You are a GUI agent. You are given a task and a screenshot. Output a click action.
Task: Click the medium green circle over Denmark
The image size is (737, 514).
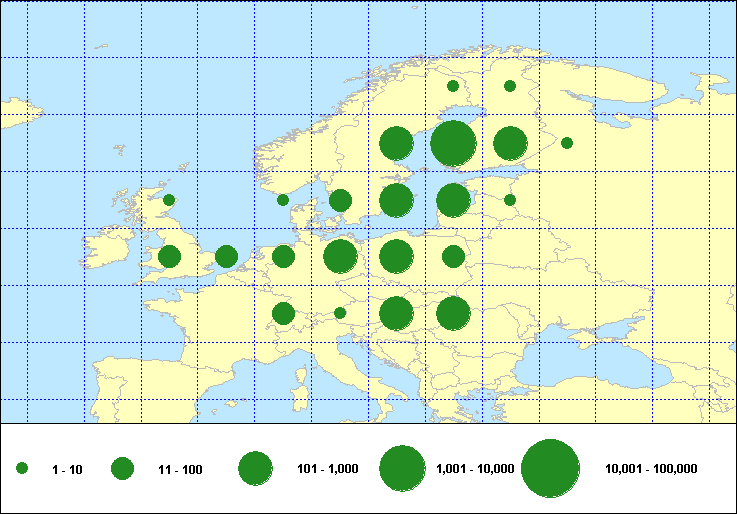pyautogui.click(x=340, y=200)
